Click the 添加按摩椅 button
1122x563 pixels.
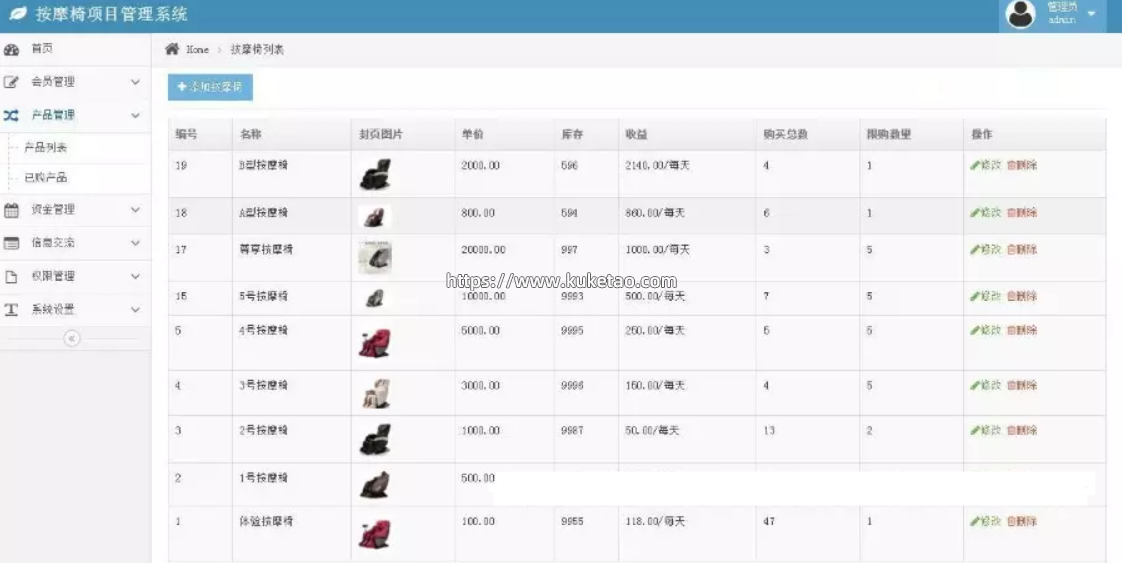click(210, 87)
